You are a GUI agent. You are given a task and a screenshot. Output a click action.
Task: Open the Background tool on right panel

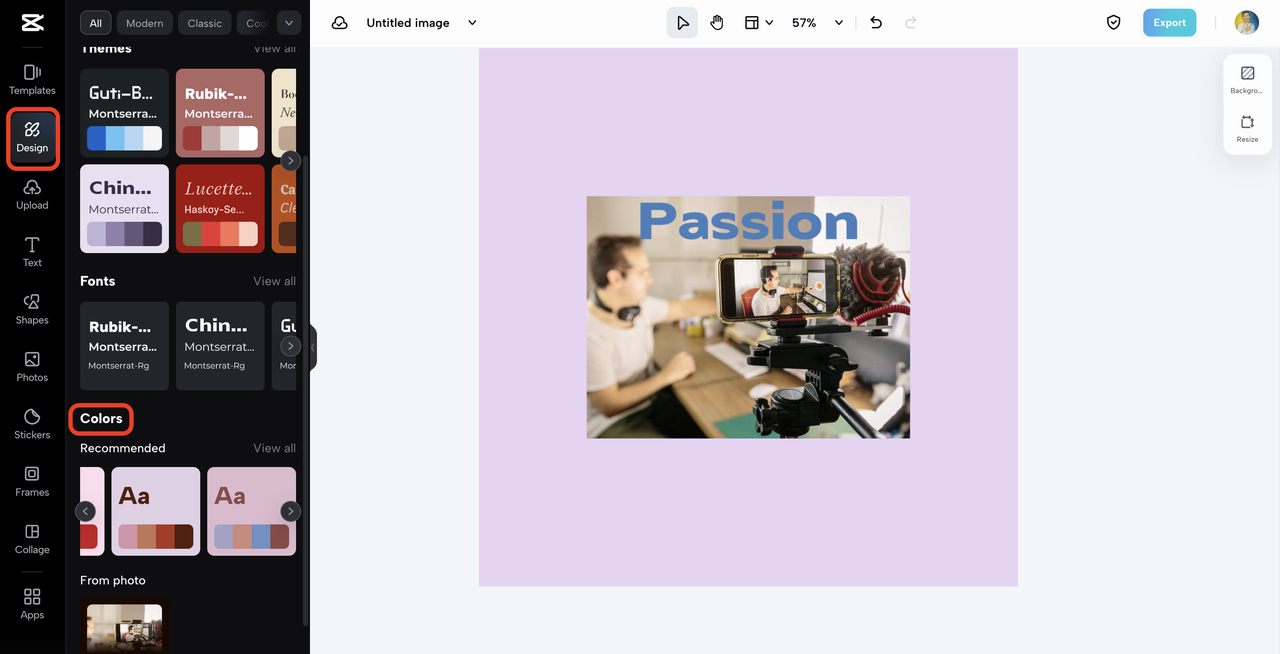click(x=1247, y=80)
